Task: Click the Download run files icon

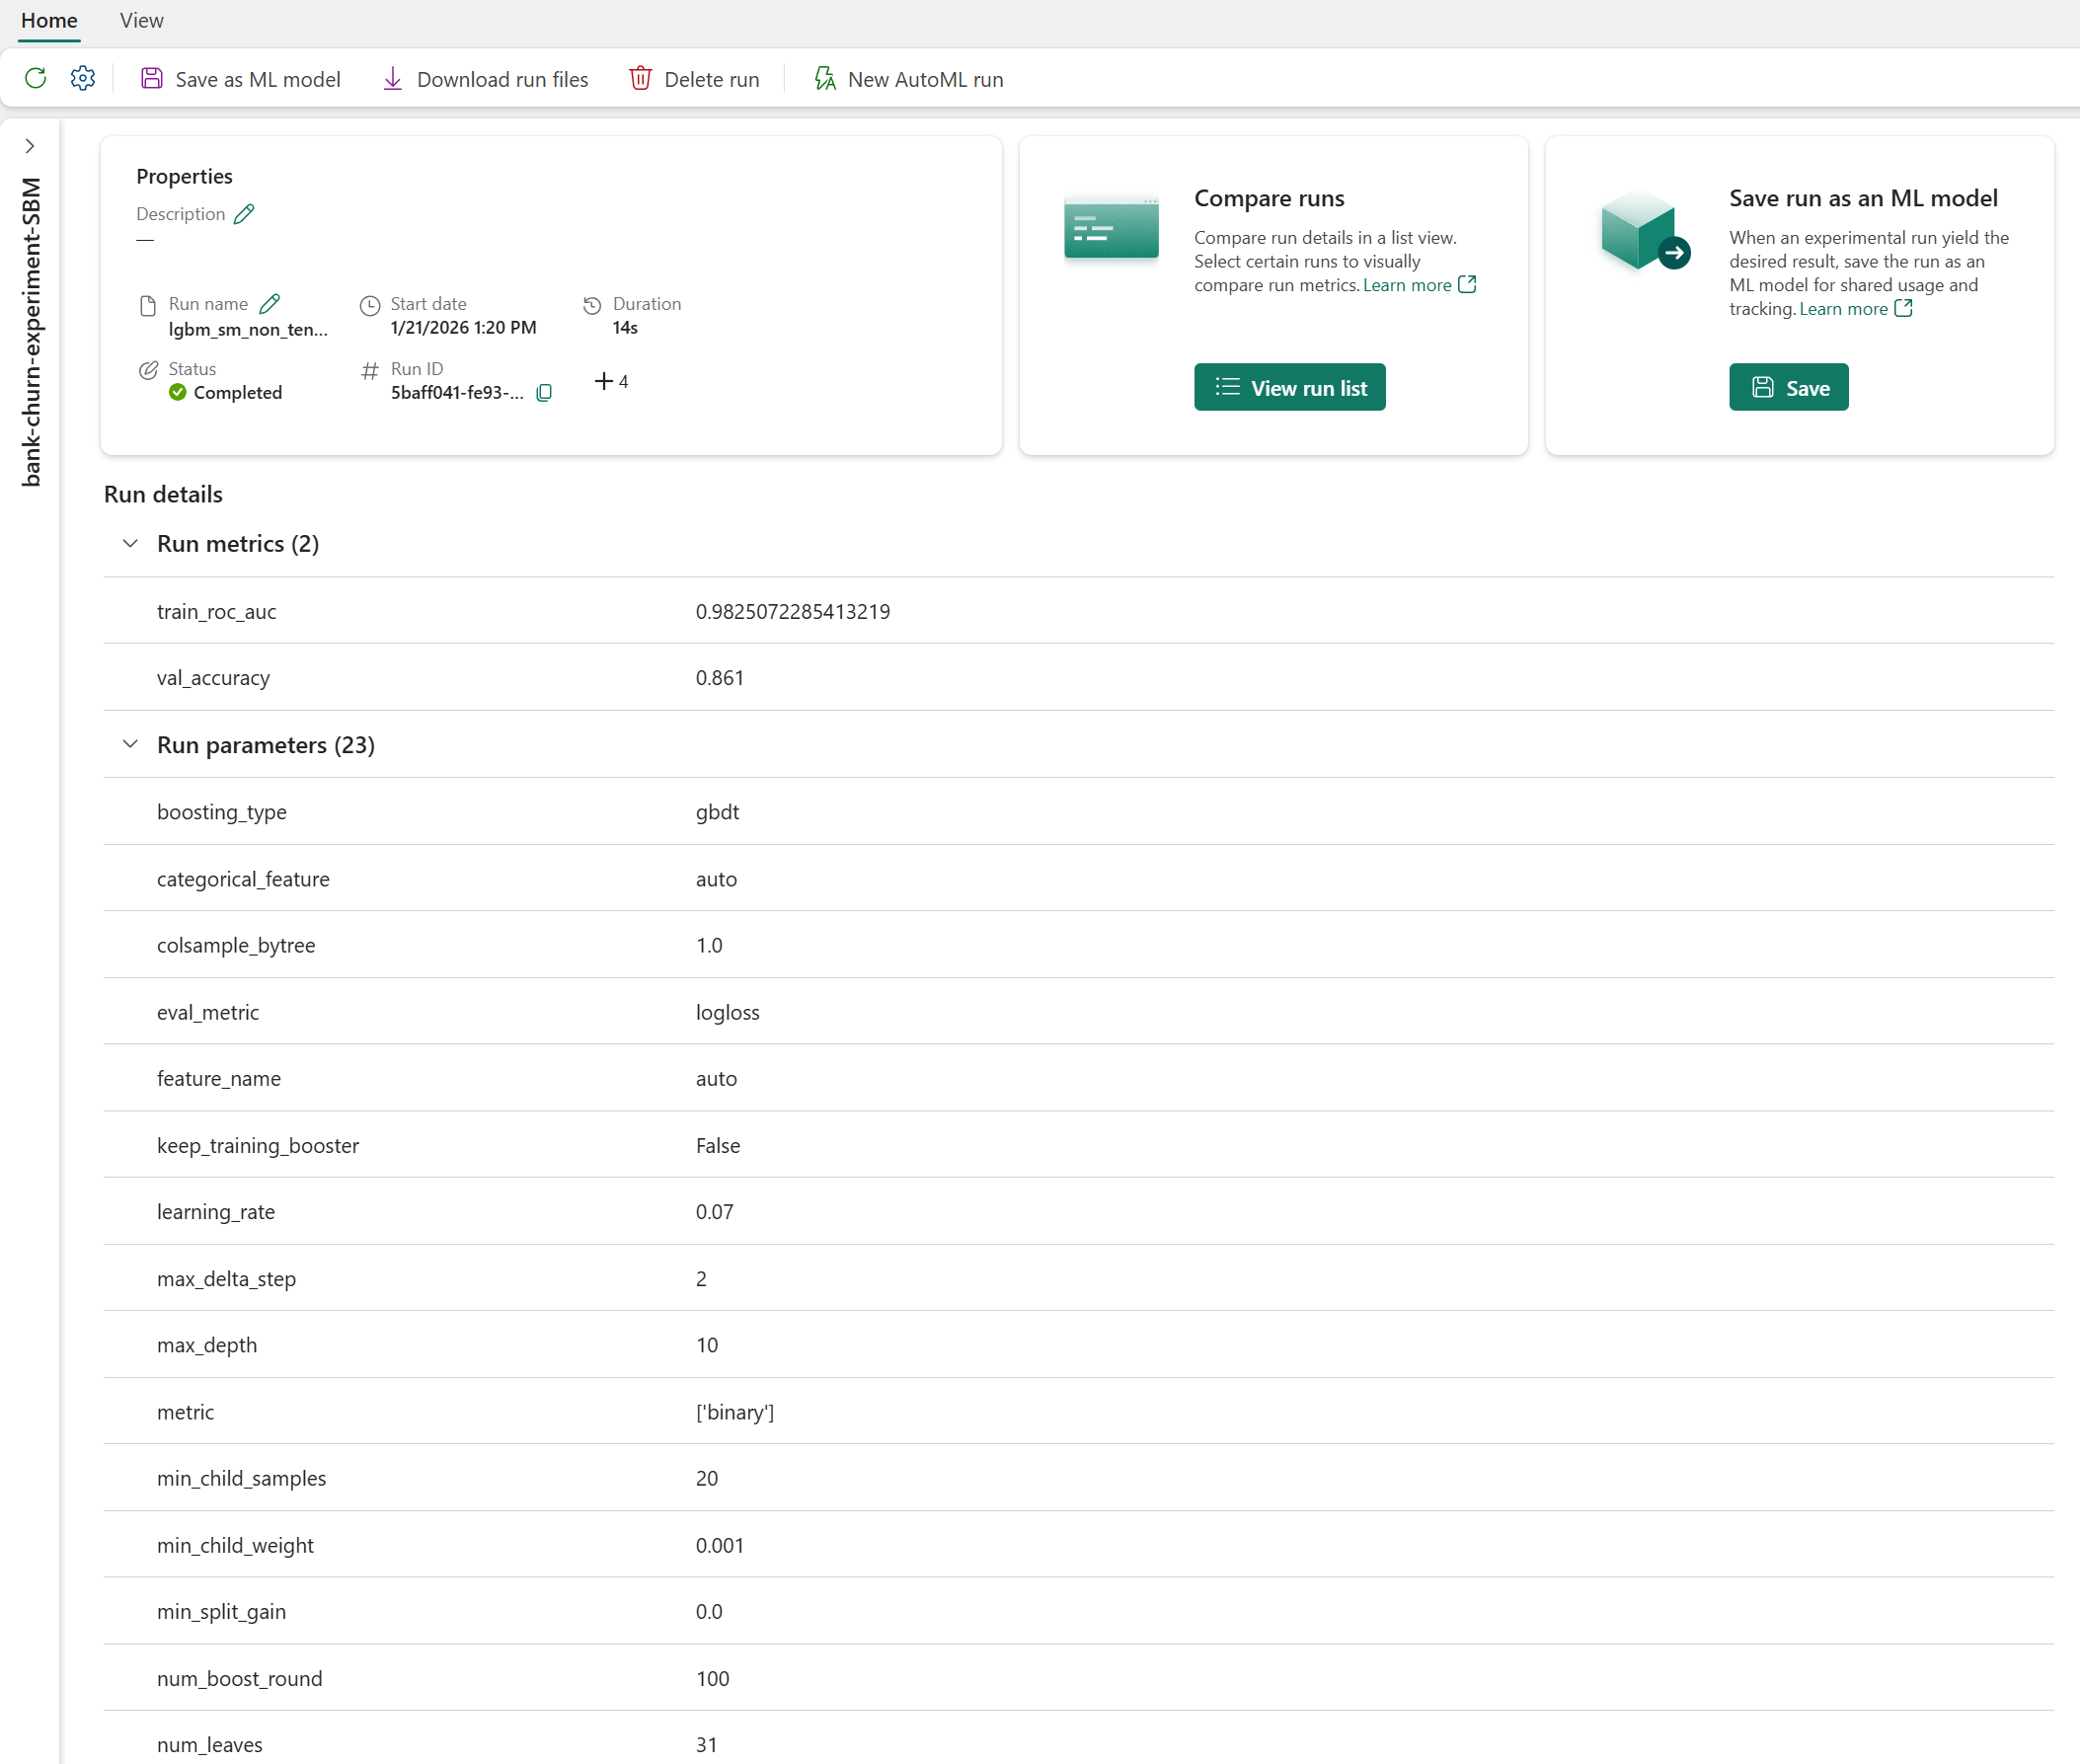Action: 392,78
